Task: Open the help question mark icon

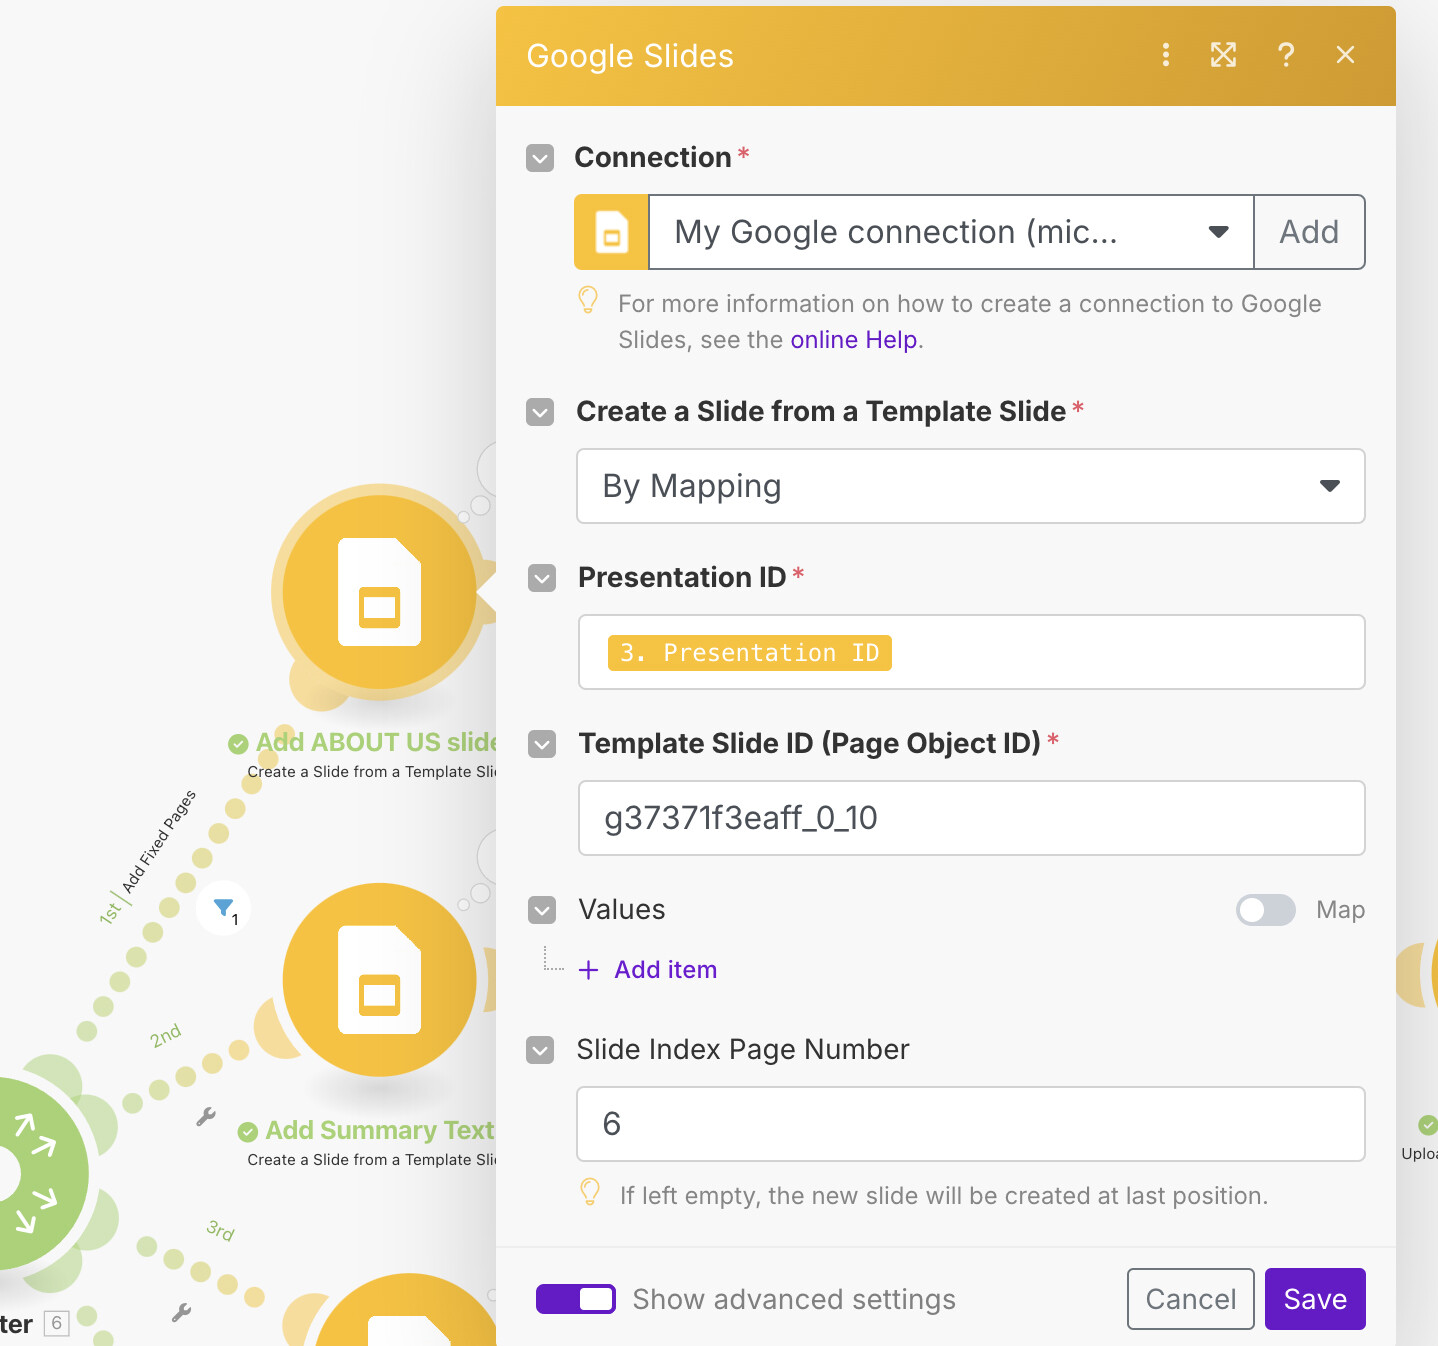Action: 1286,55
